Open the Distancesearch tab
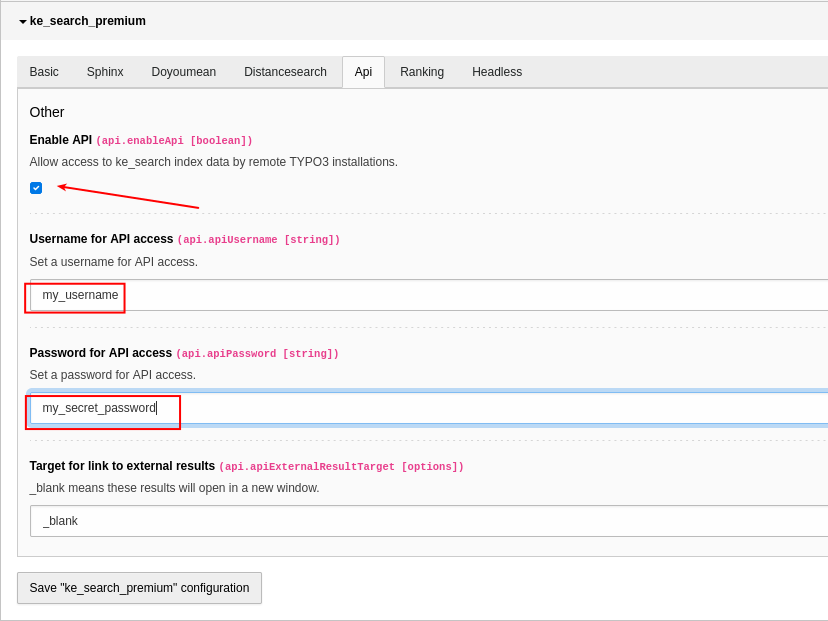The height and width of the screenshot is (621, 828). pos(285,71)
